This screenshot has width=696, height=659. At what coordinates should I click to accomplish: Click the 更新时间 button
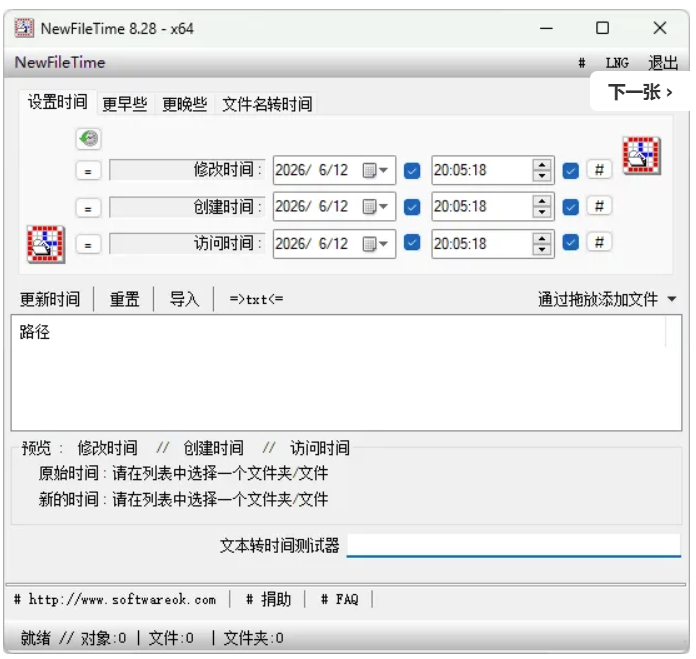(x=50, y=300)
